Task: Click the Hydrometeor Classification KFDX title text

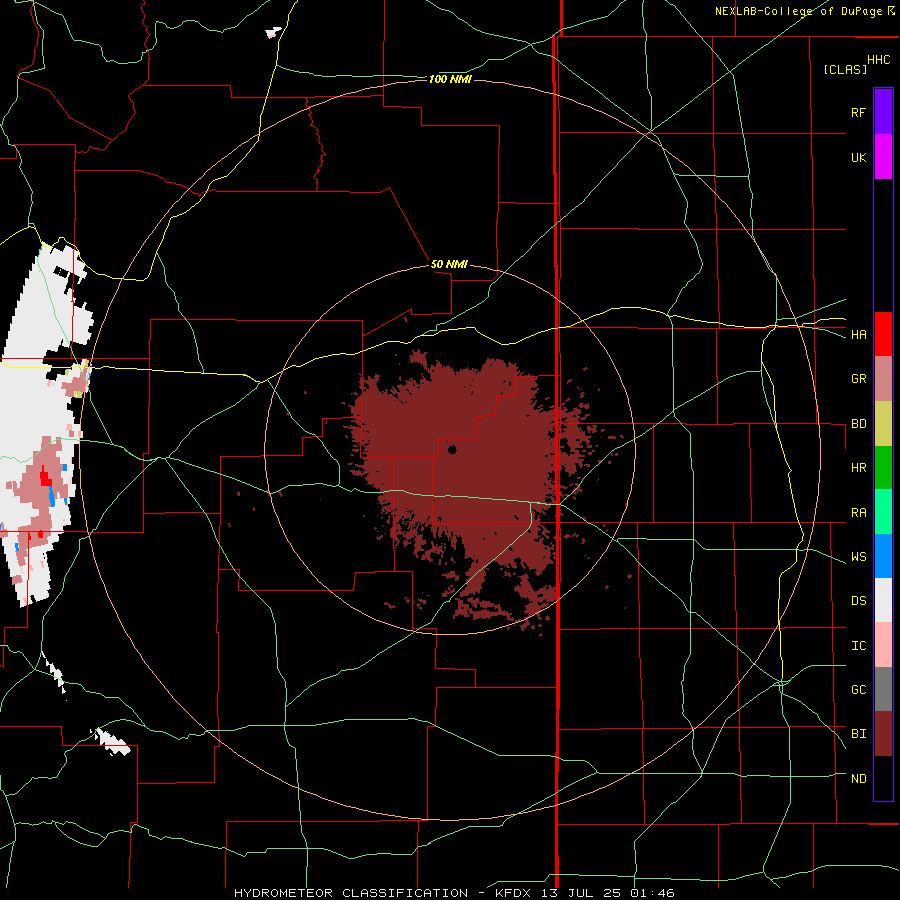Action: [x=454, y=893]
